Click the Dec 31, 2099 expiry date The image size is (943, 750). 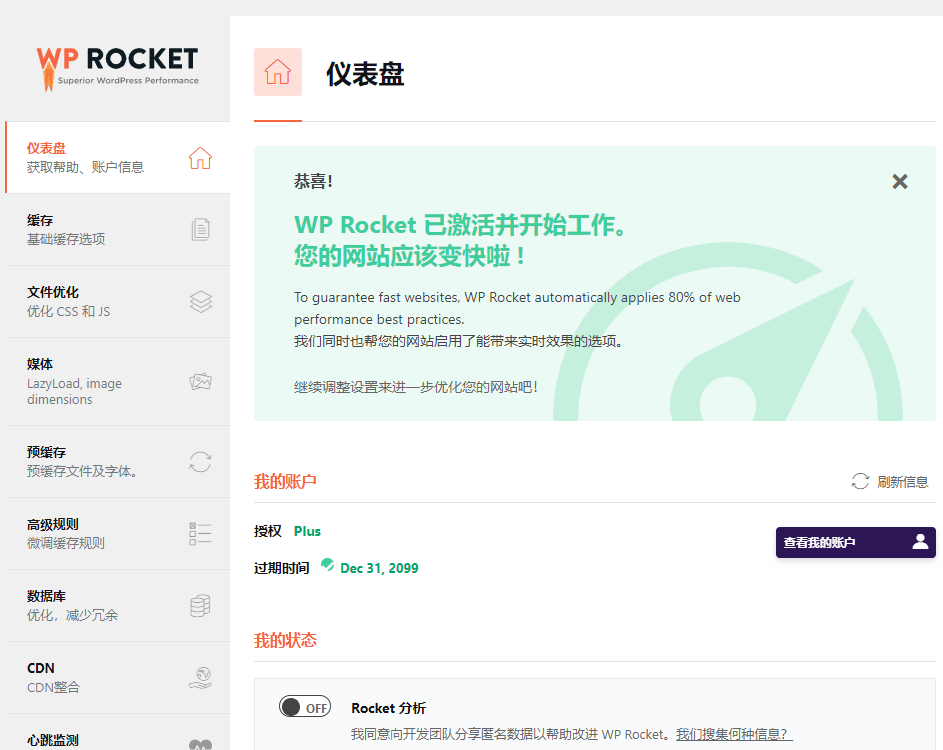(379, 568)
